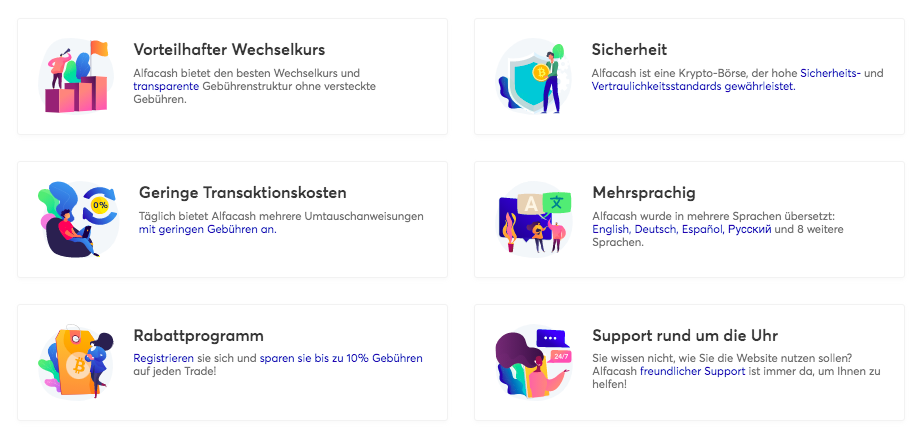The height and width of the screenshot is (438, 920).
Task: Click the 'freundlicher Support' link
Action: click(692, 371)
